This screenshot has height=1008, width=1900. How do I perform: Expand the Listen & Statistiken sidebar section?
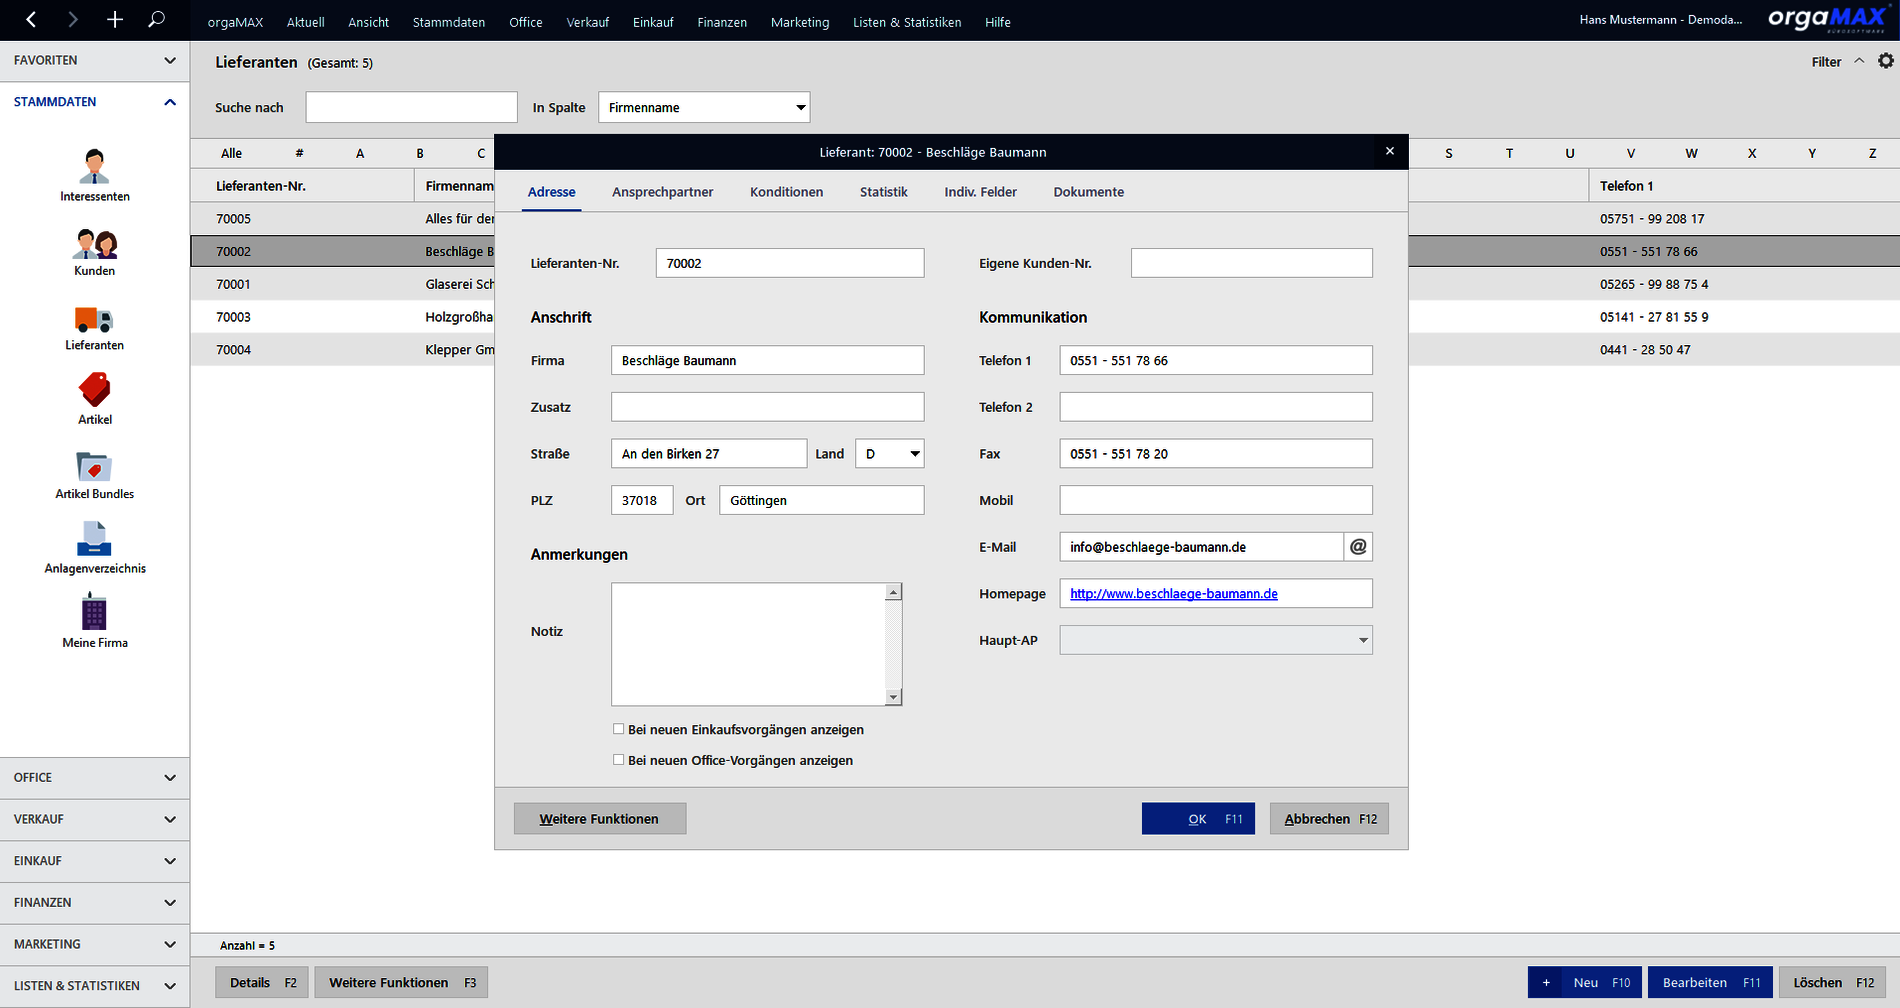94,986
